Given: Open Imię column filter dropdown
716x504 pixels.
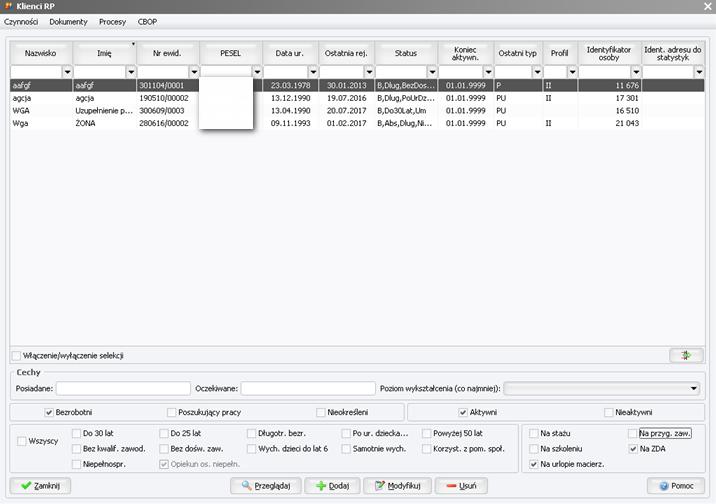Looking at the screenshot, I should [x=131, y=72].
